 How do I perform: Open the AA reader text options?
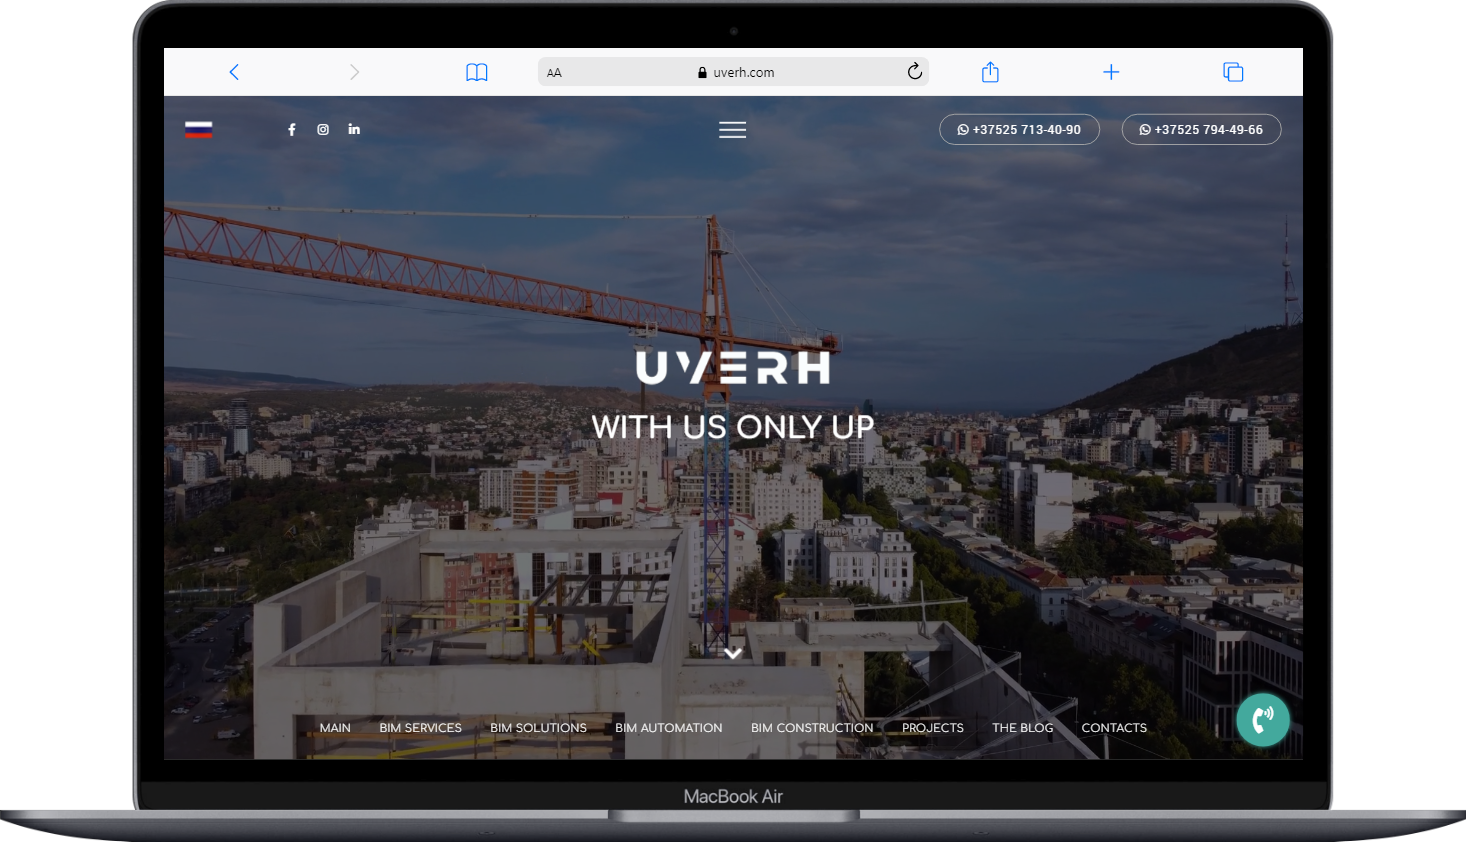coord(554,73)
